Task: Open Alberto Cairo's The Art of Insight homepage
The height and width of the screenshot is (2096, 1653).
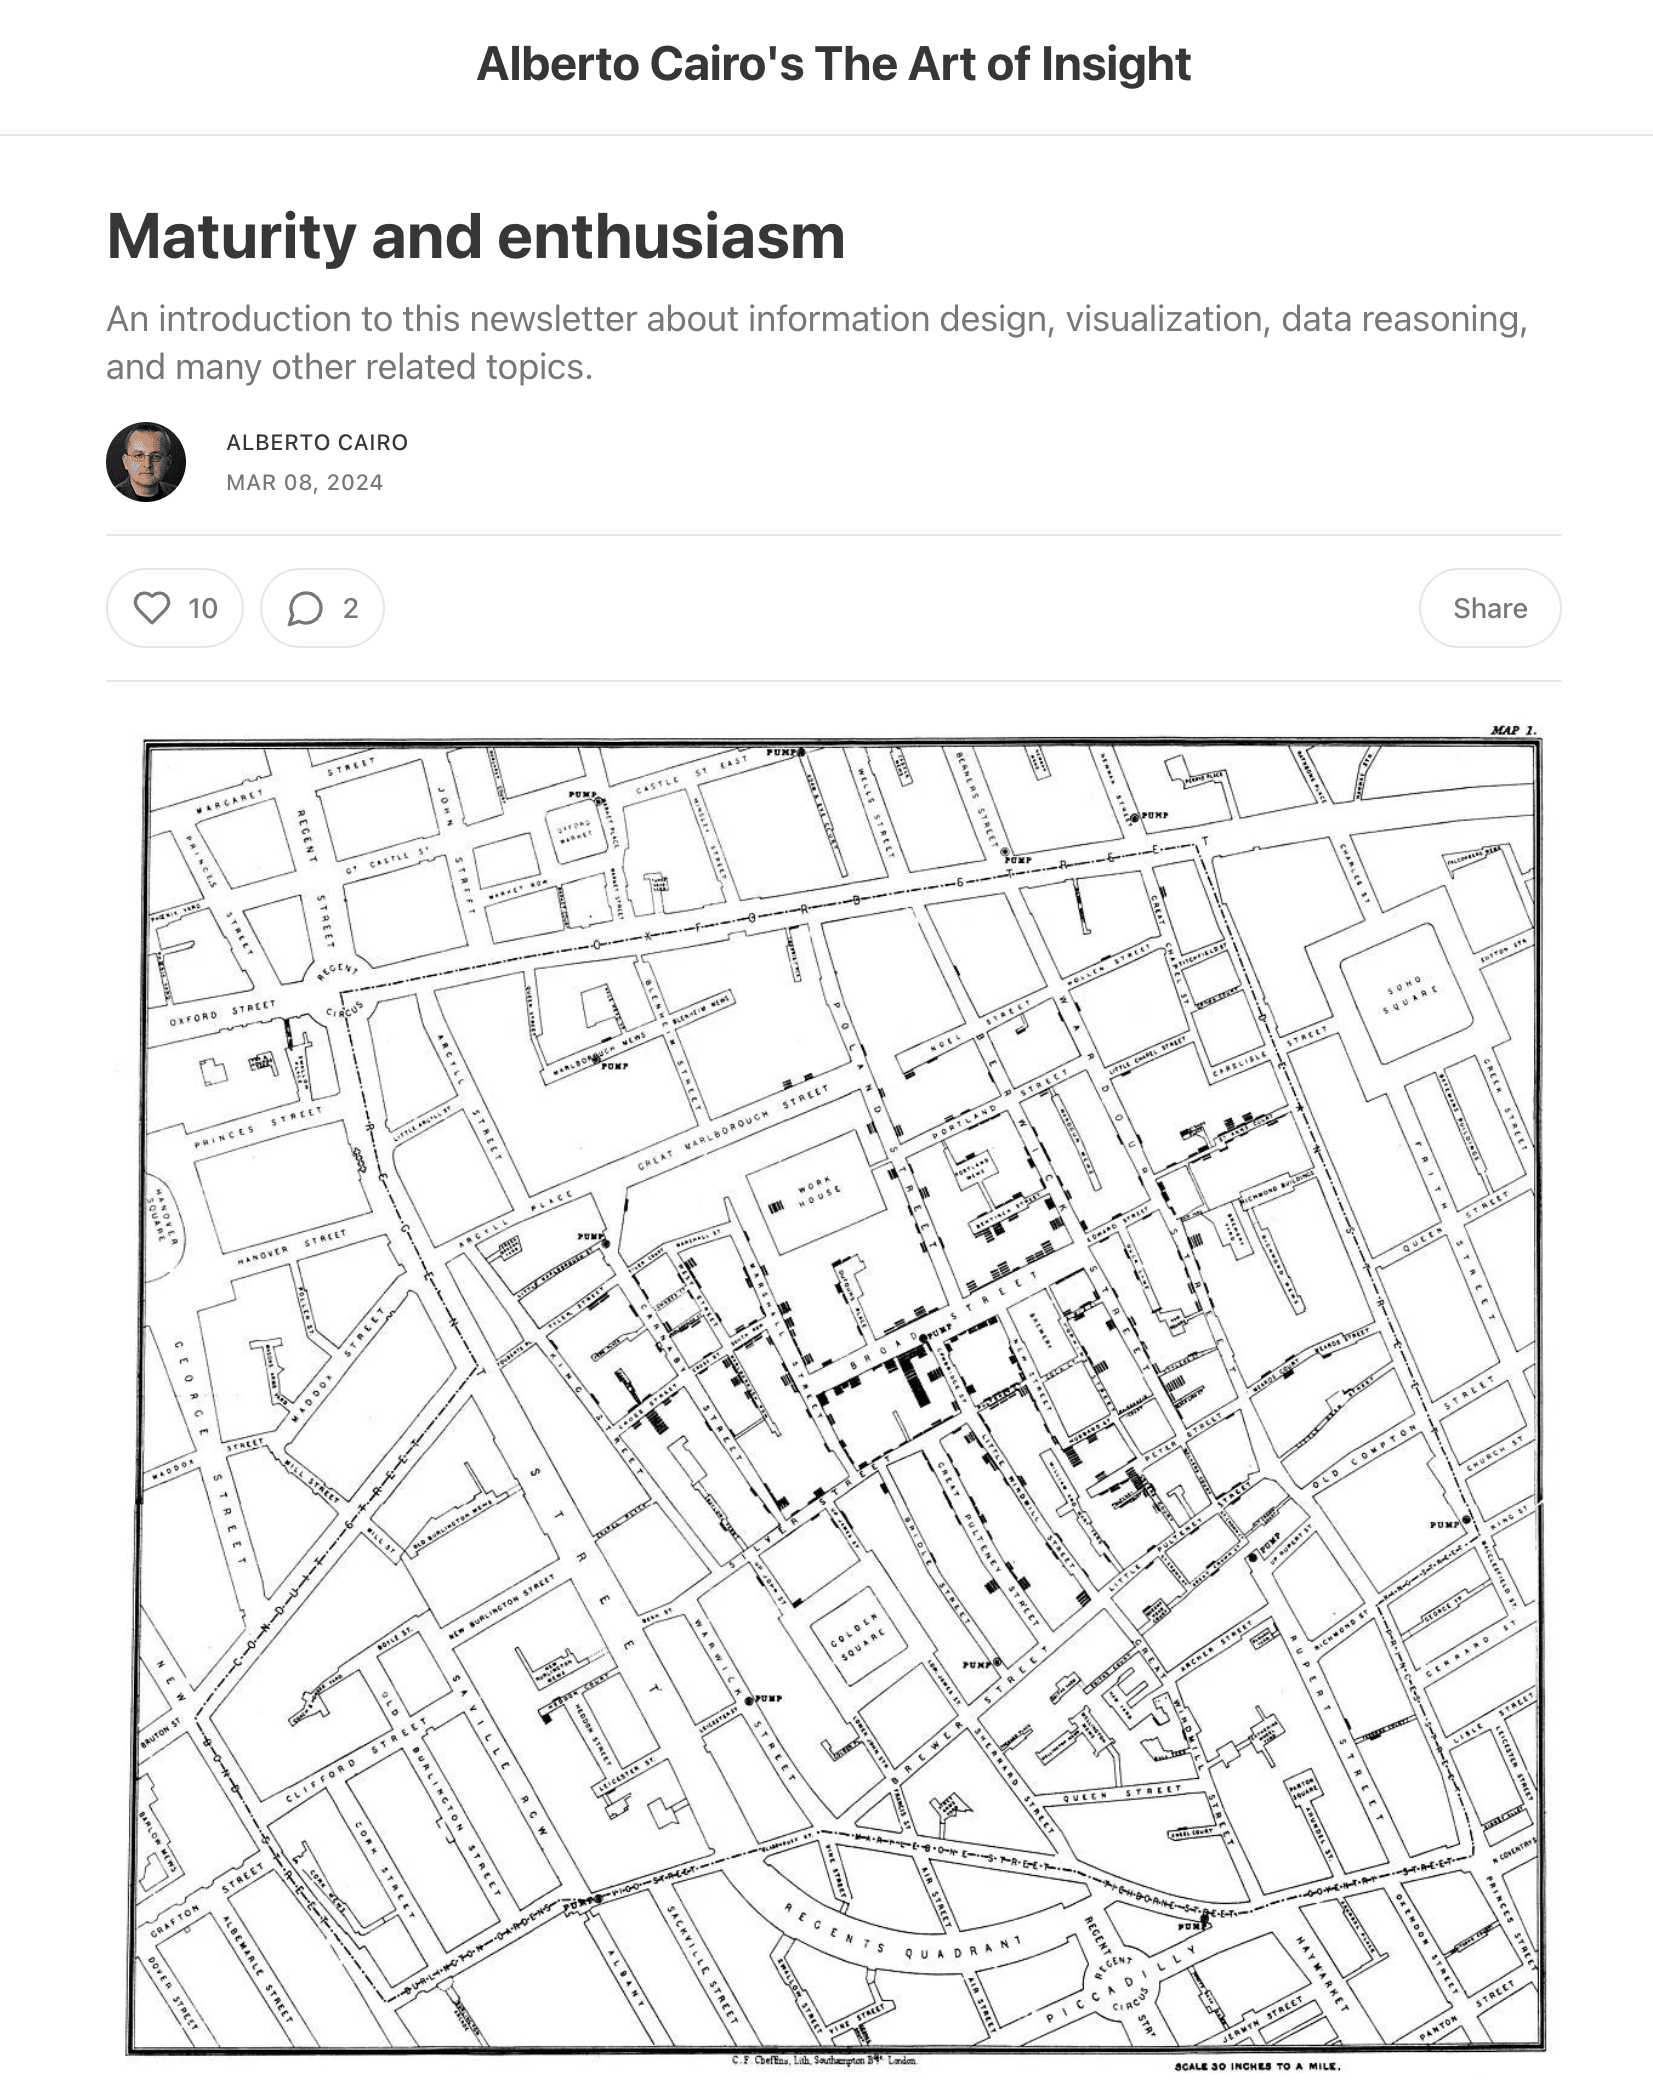Action: tap(833, 64)
